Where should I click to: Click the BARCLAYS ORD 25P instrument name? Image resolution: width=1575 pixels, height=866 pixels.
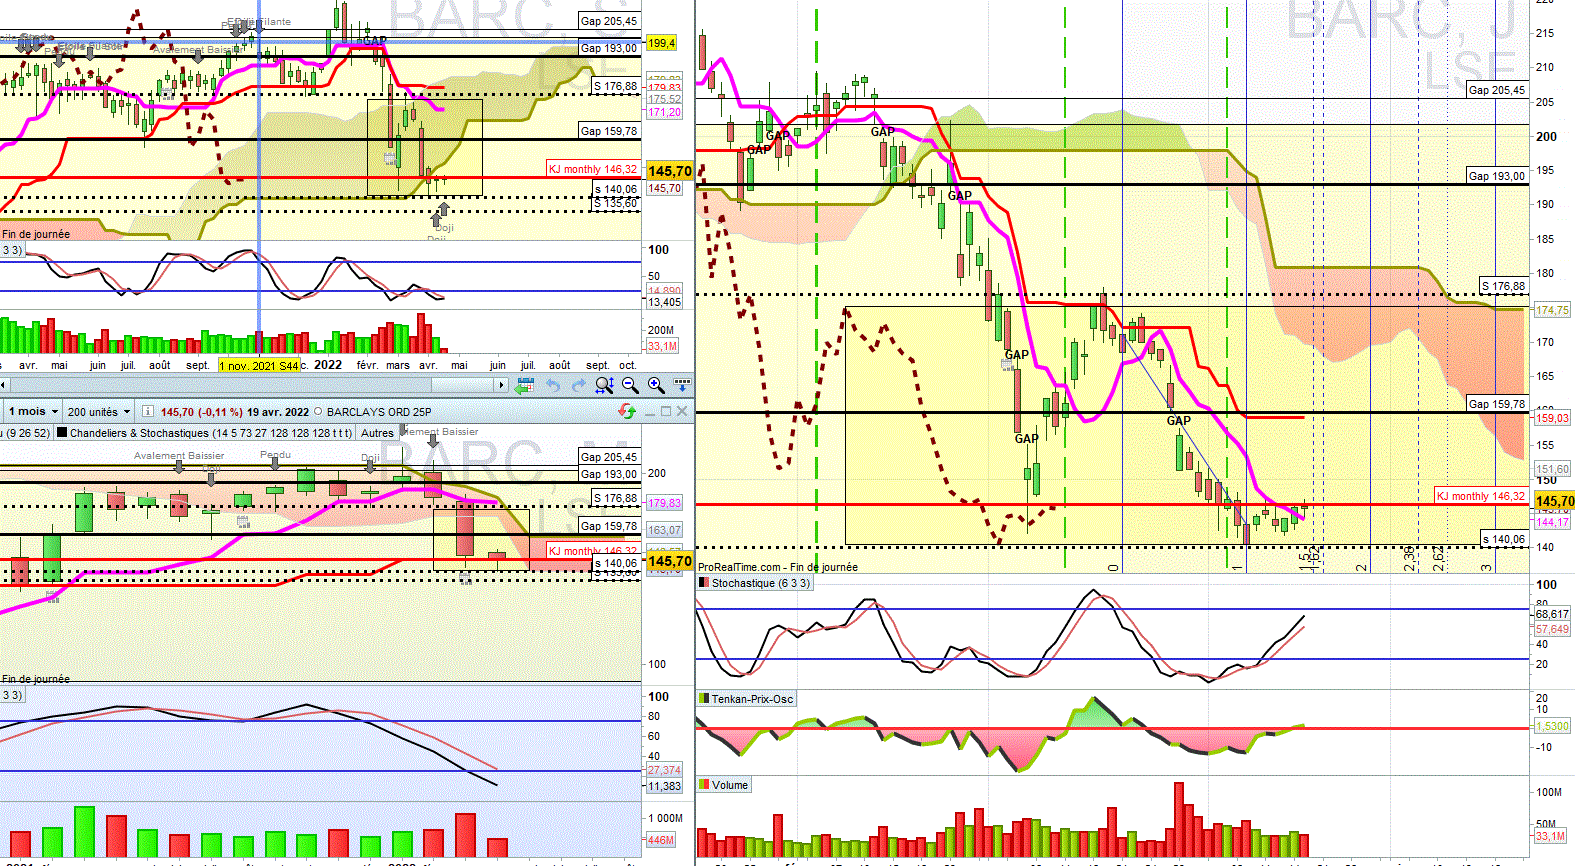[x=379, y=411]
